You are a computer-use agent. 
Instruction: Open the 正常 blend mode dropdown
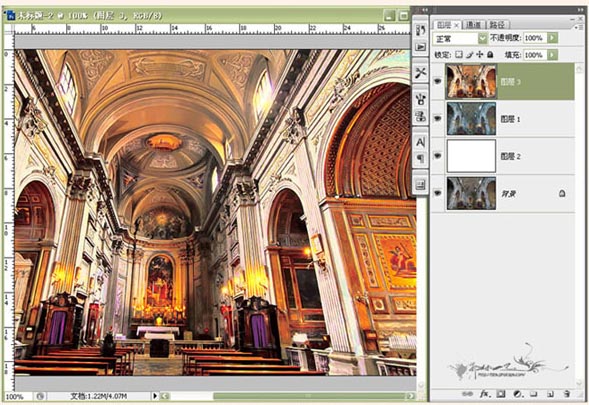point(482,38)
